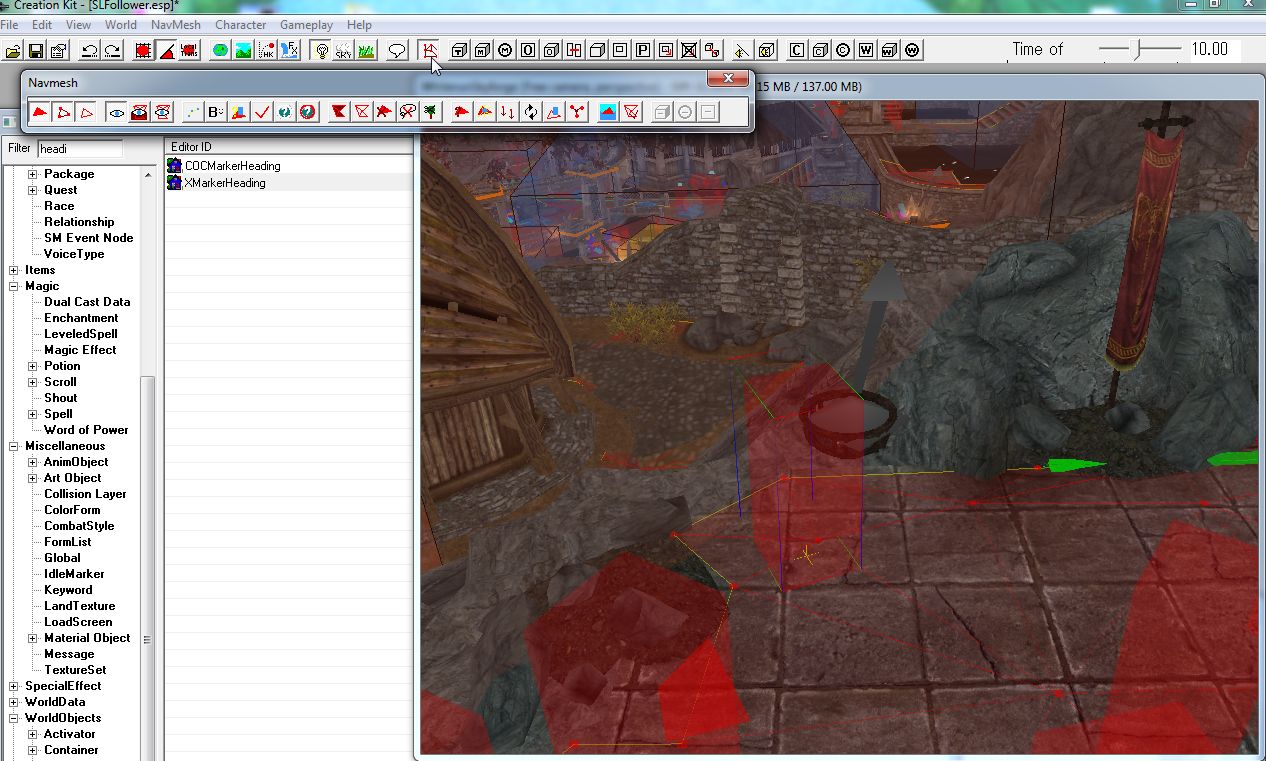Click the Save plugin floppy disk icon
The height and width of the screenshot is (761, 1266).
pyautogui.click(x=36, y=50)
